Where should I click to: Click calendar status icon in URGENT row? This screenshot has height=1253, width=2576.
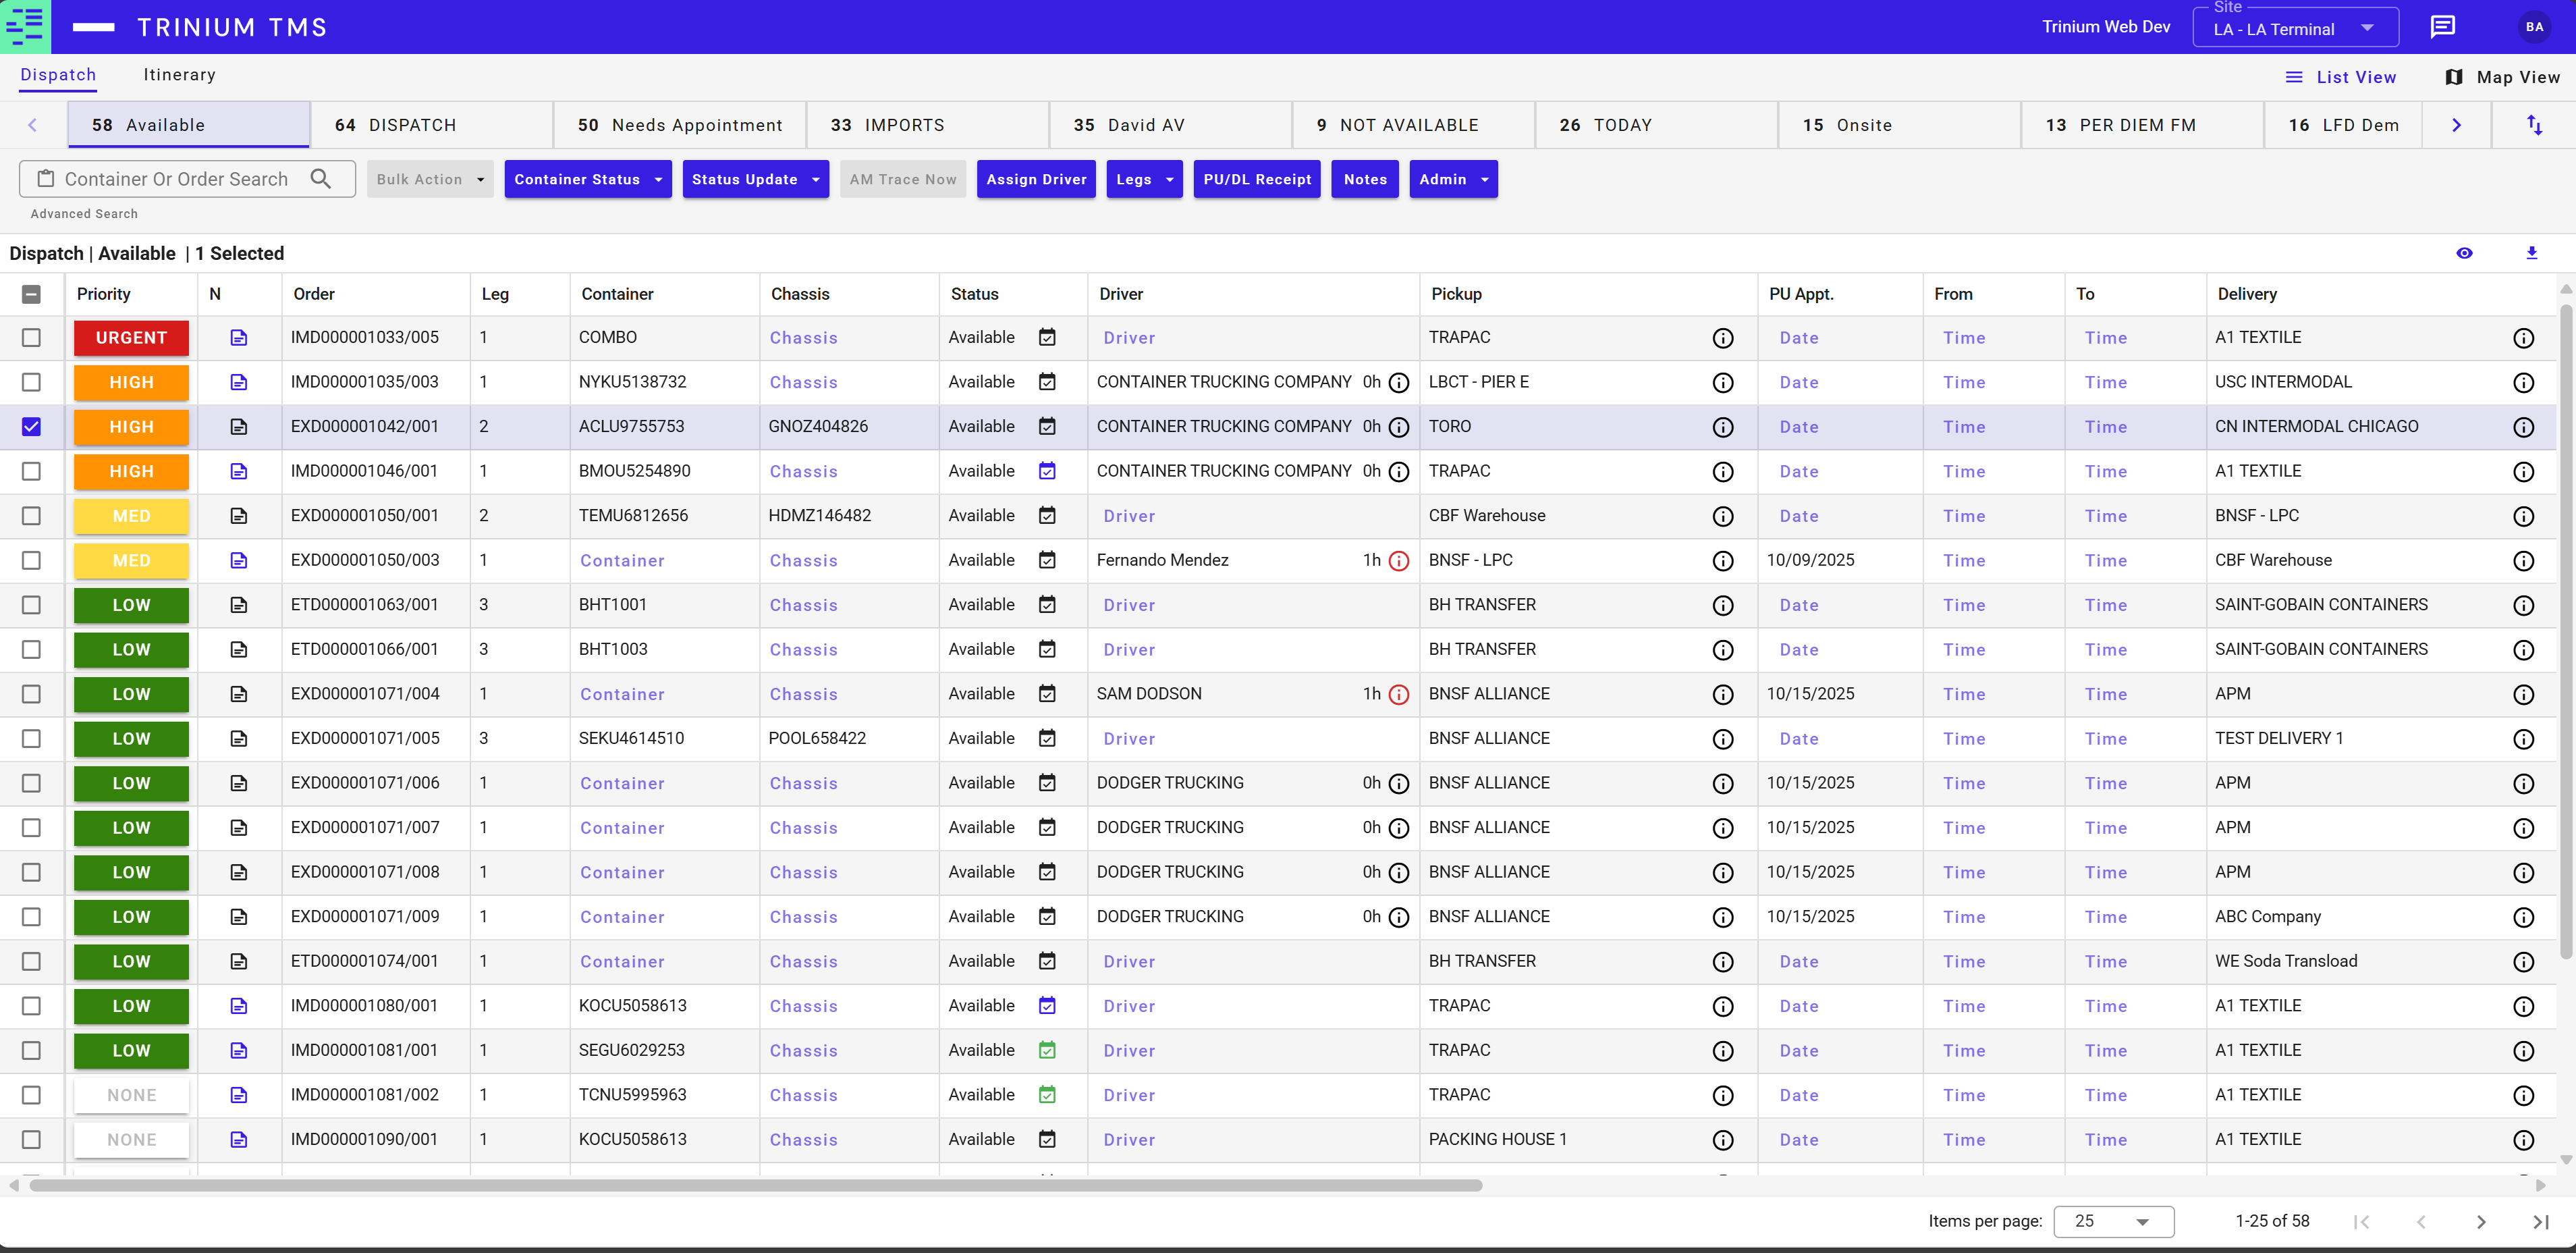(x=1047, y=338)
